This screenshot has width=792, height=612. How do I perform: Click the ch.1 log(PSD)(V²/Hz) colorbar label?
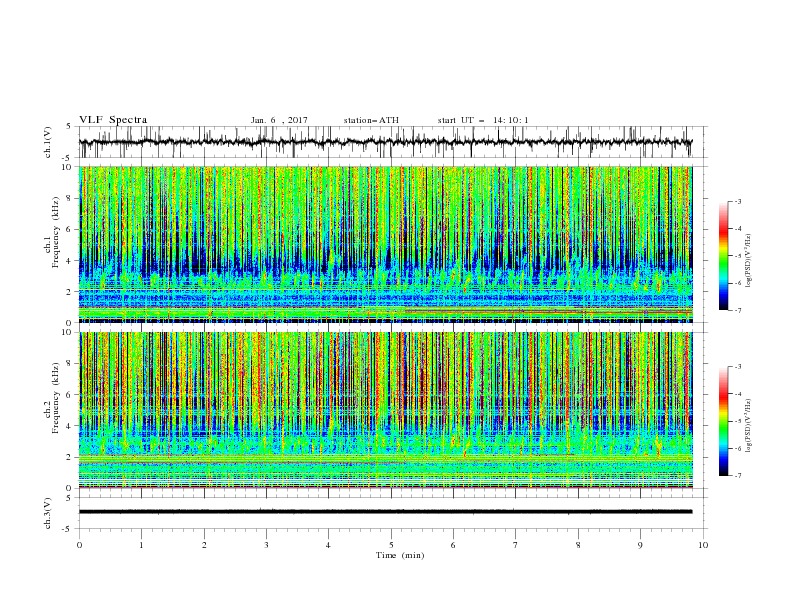[x=750, y=261]
